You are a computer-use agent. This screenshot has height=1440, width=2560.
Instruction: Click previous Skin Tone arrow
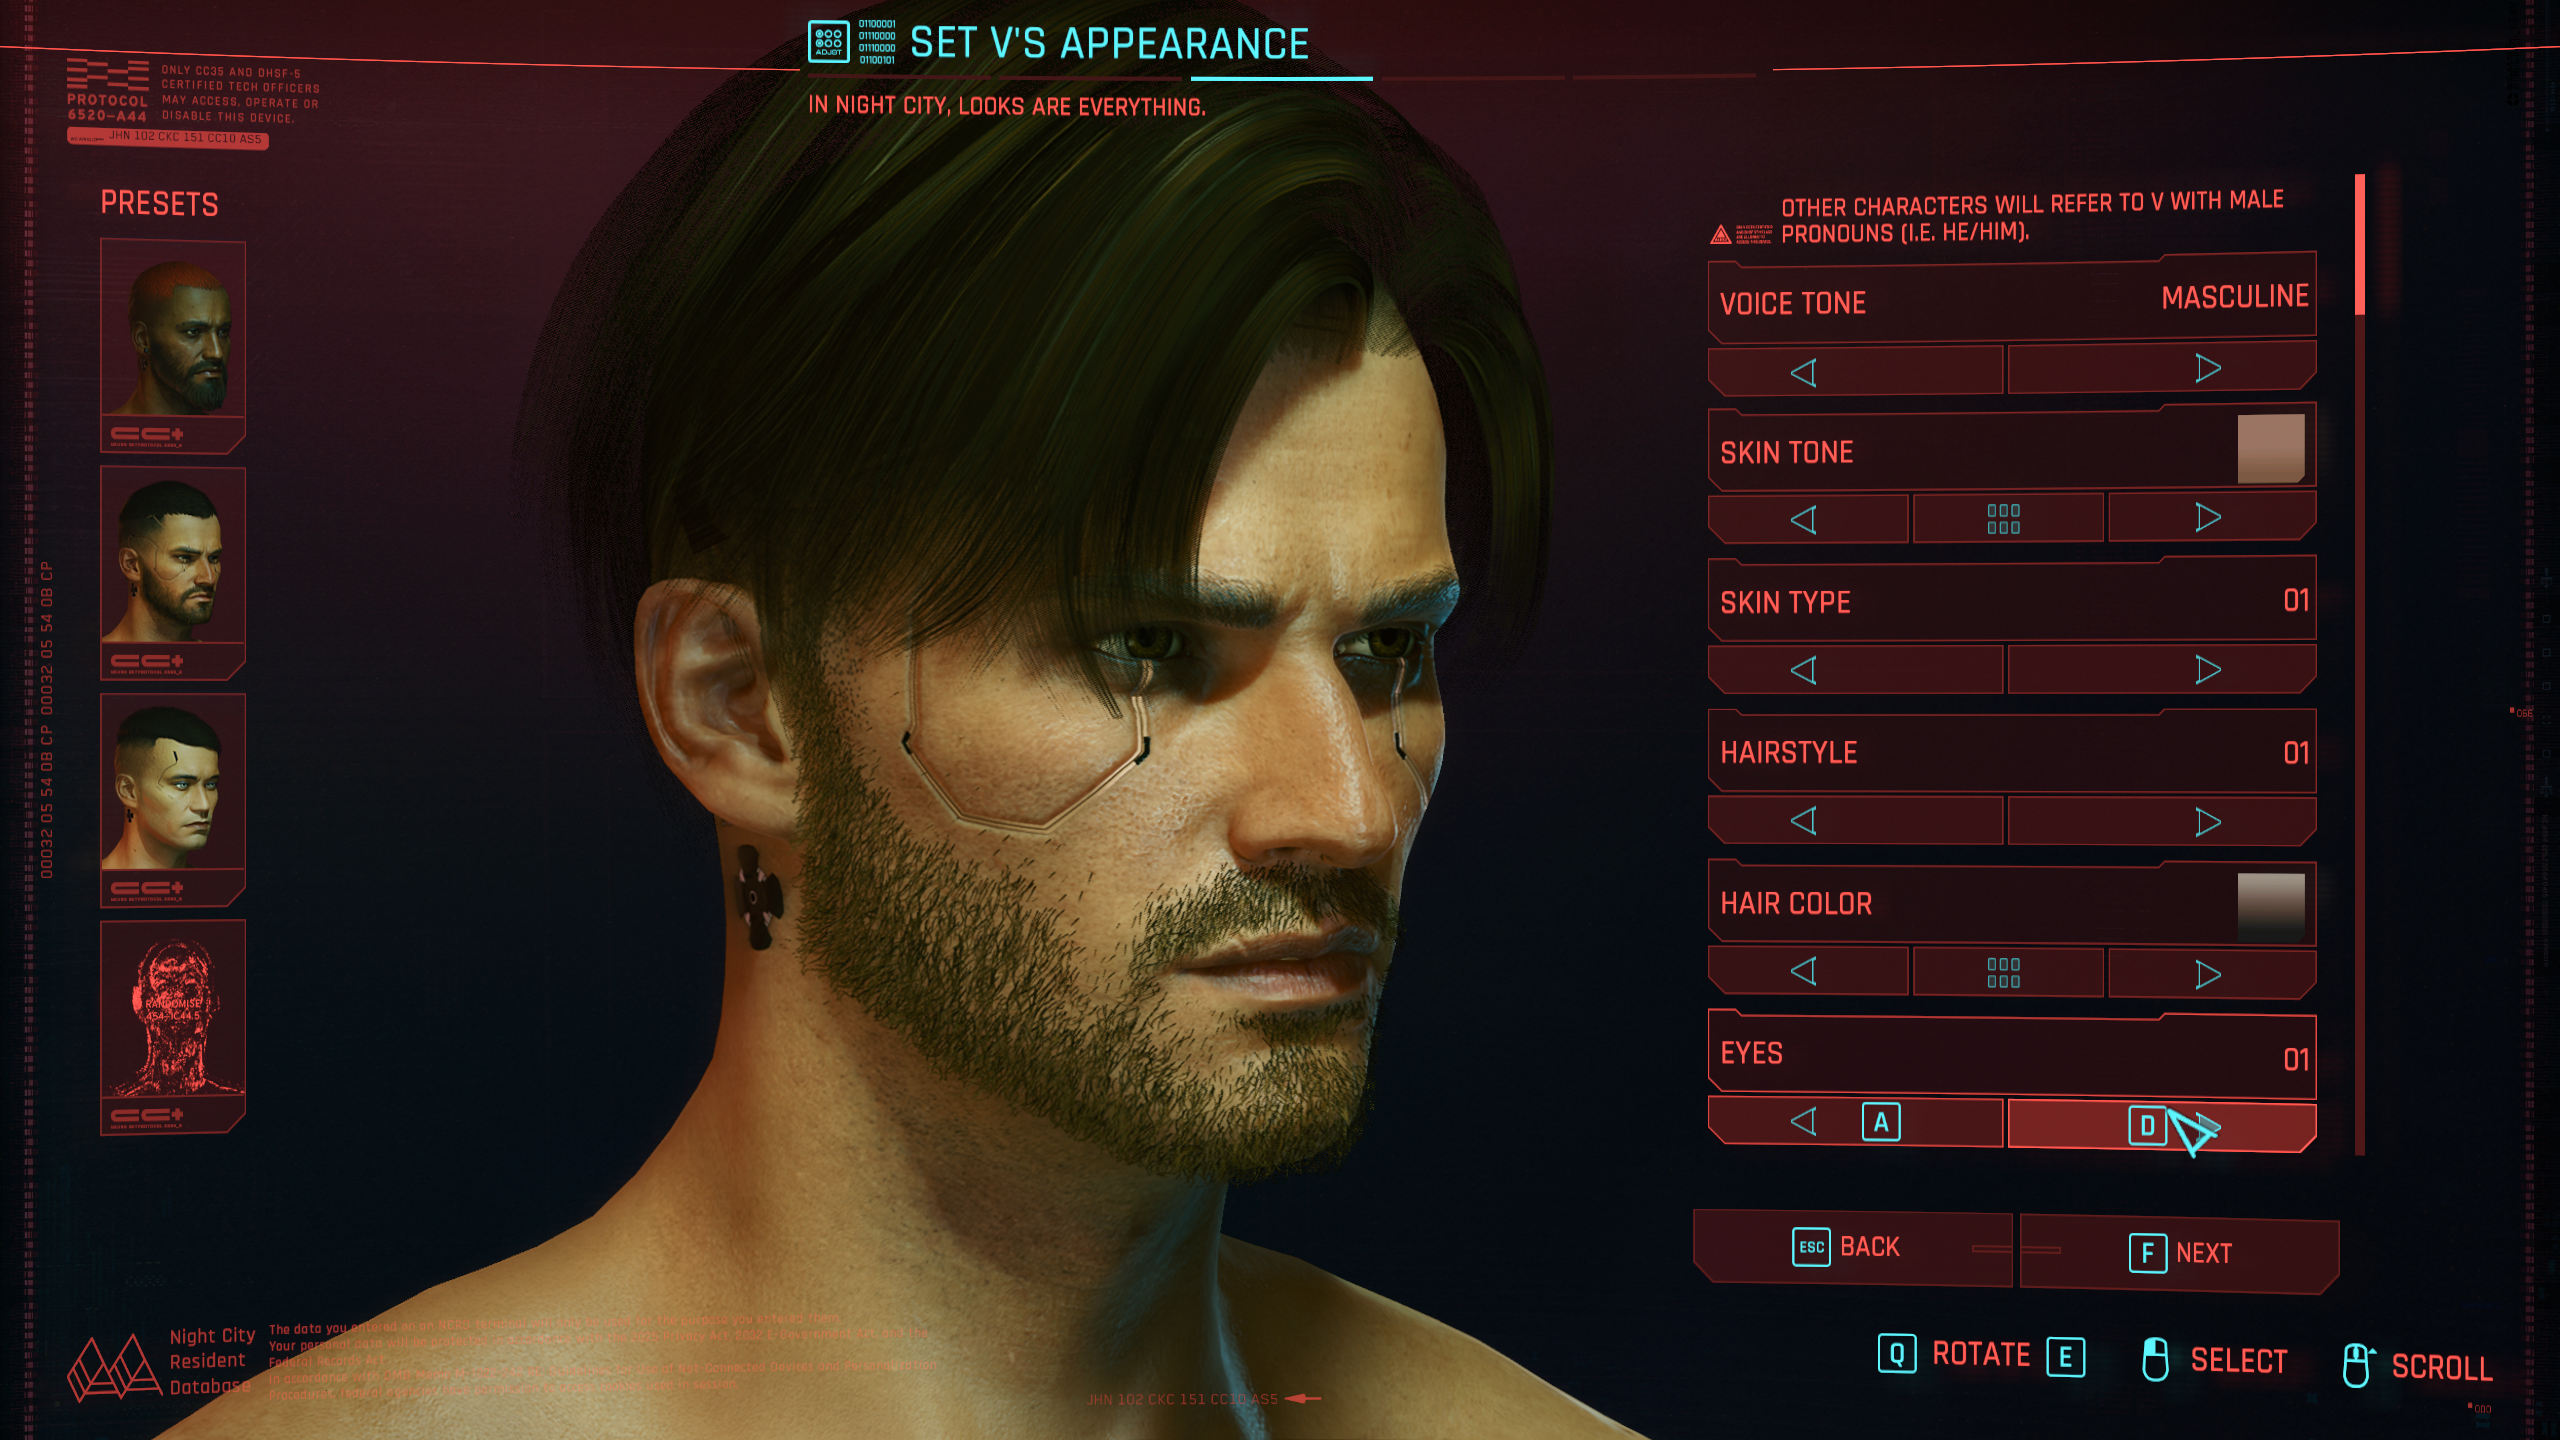pyautogui.click(x=1807, y=519)
